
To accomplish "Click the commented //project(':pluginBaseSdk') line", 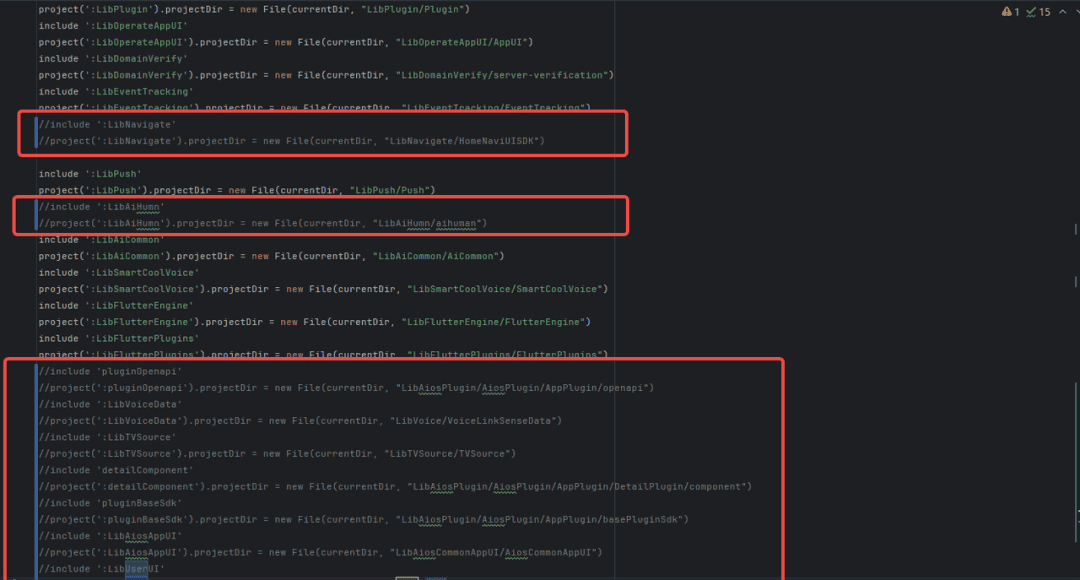I will (x=364, y=520).
